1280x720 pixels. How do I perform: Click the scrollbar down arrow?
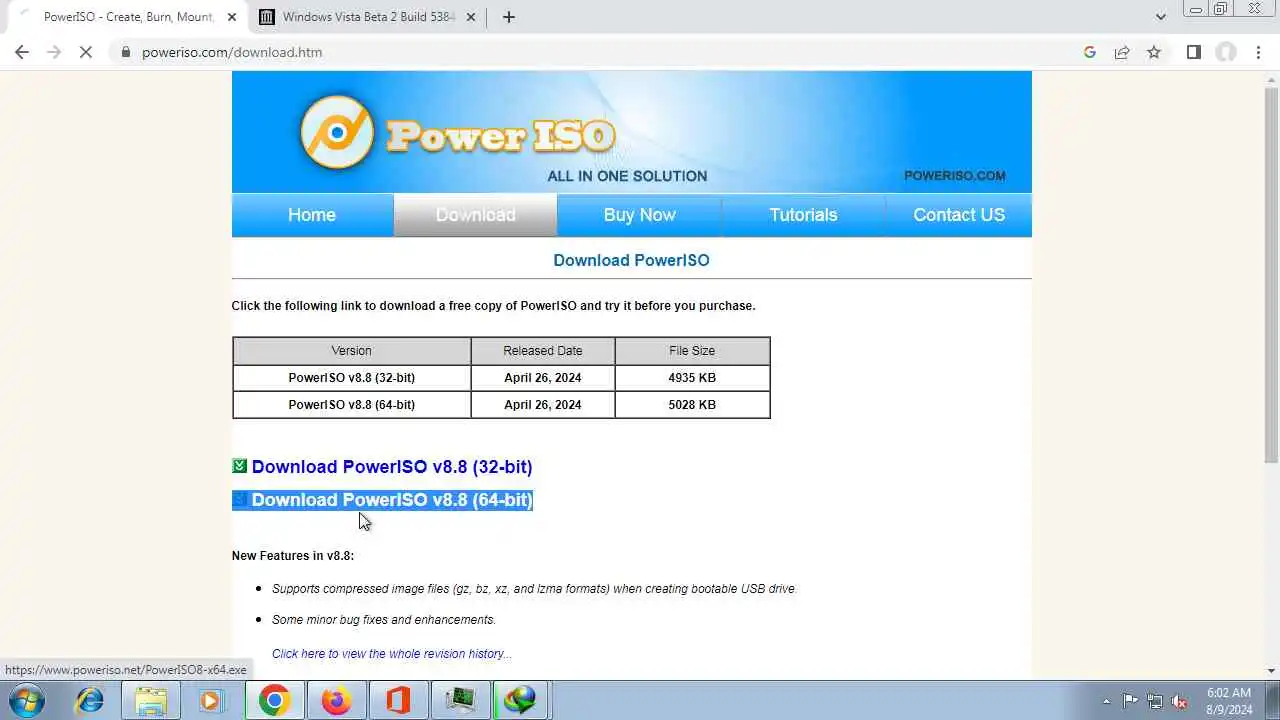coord(1271,671)
